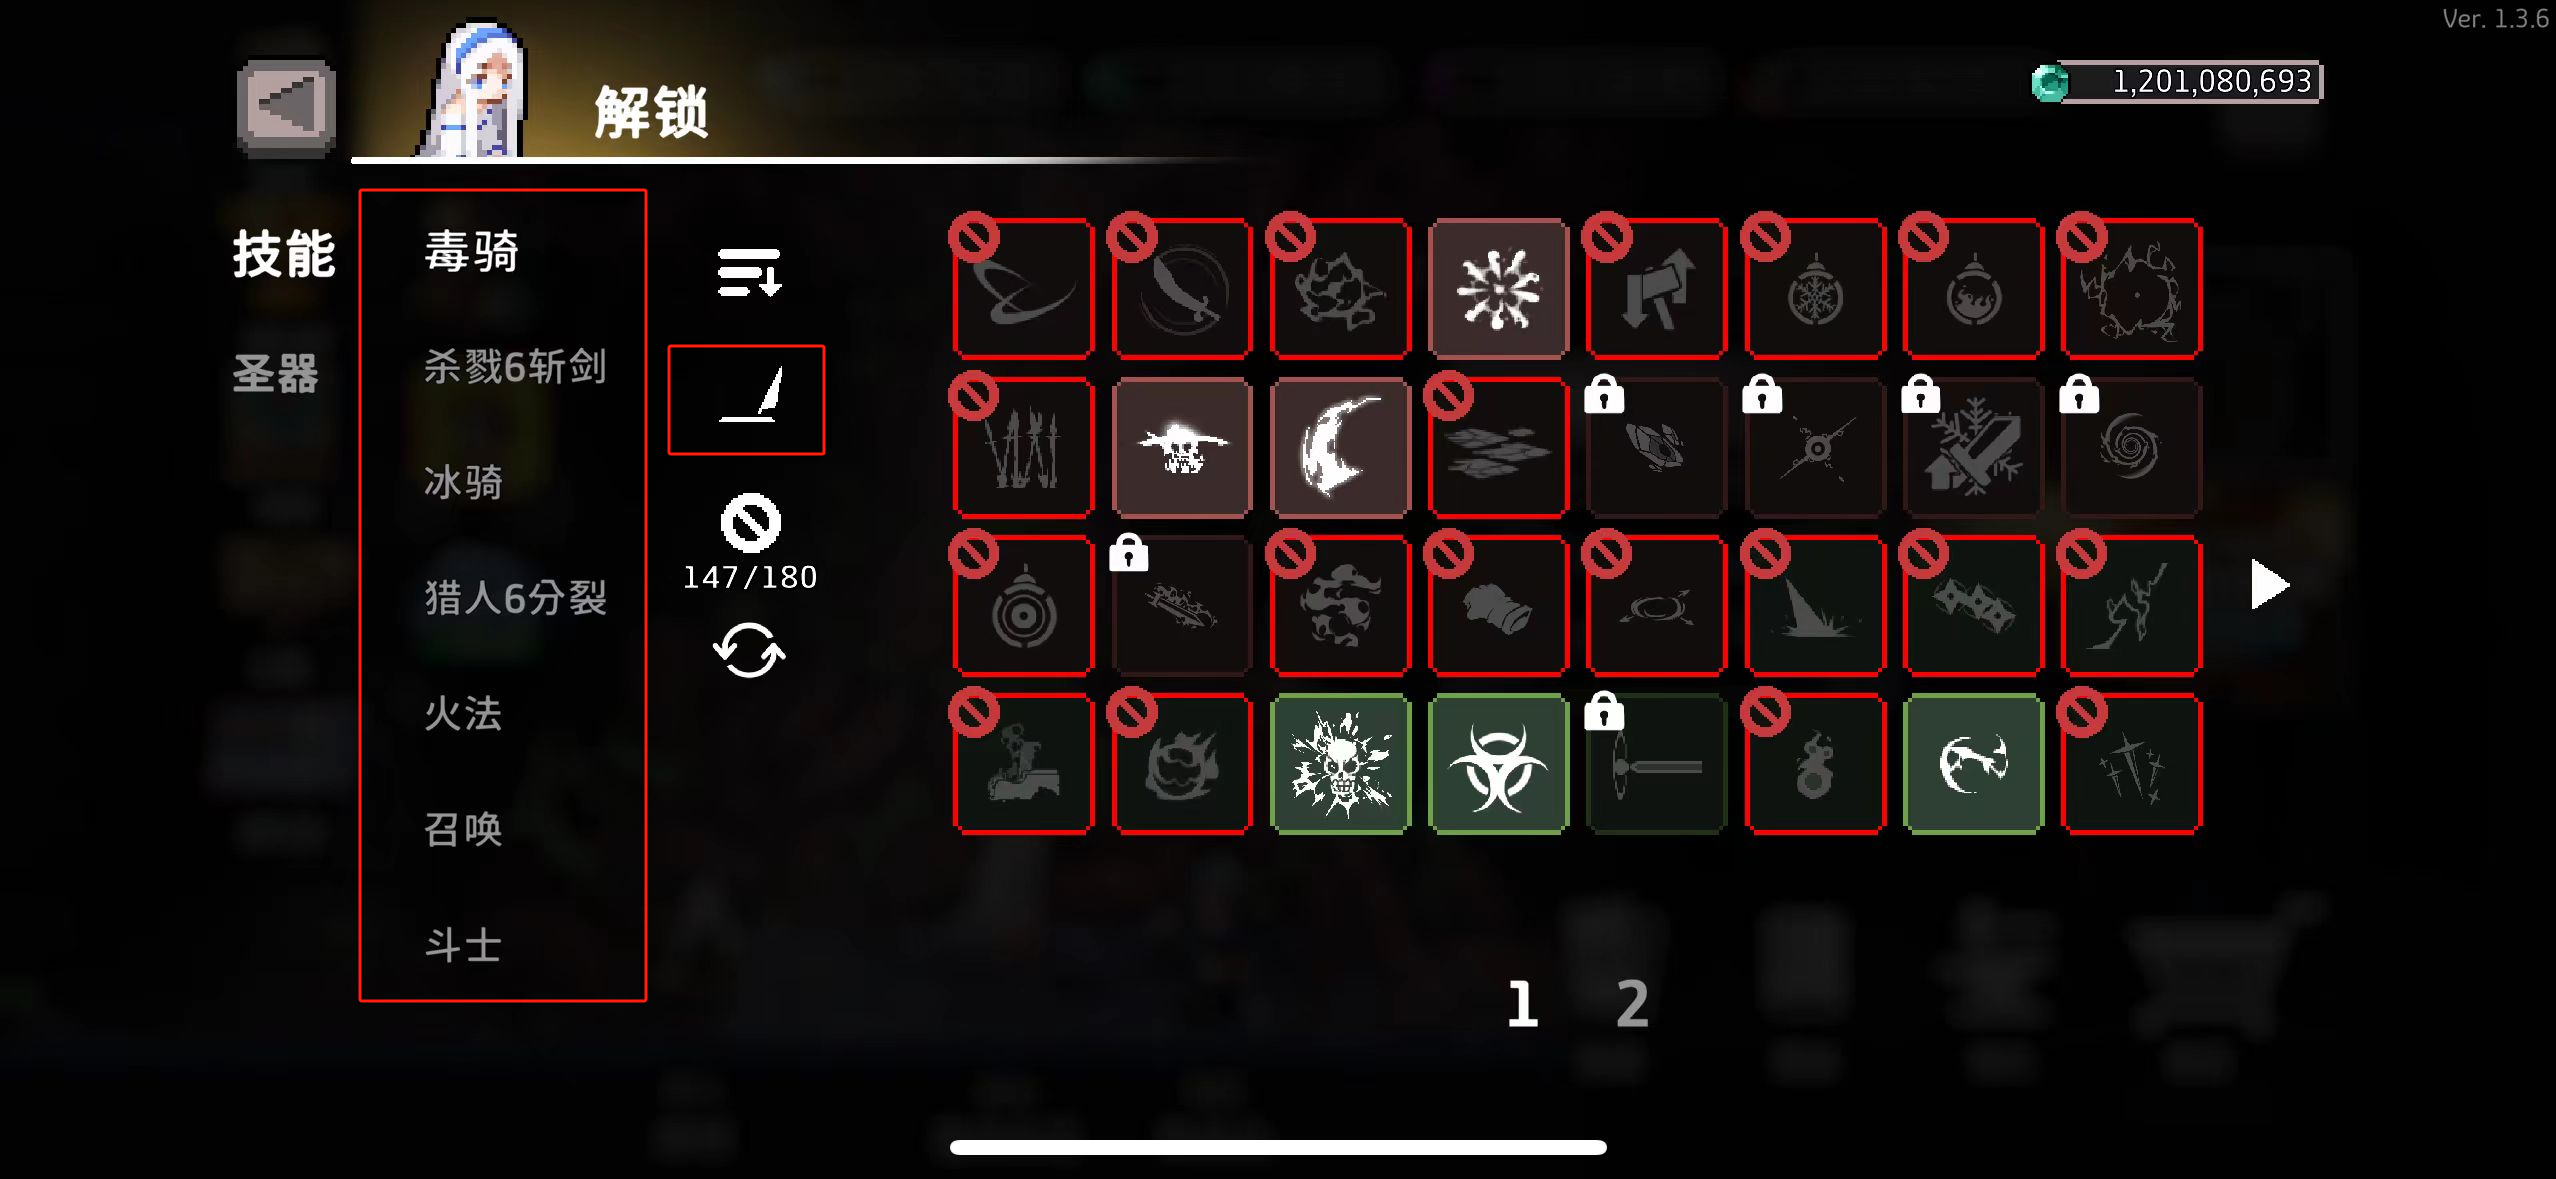Screen dimensions: 2556x1179
Task: Toggle the ban filter showing 147/180
Action: [750, 542]
